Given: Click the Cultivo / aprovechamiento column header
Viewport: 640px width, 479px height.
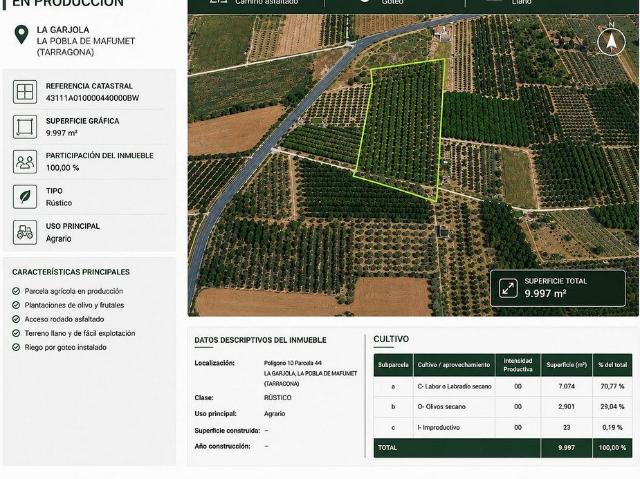Looking at the screenshot, I should (x=454, y=365).
